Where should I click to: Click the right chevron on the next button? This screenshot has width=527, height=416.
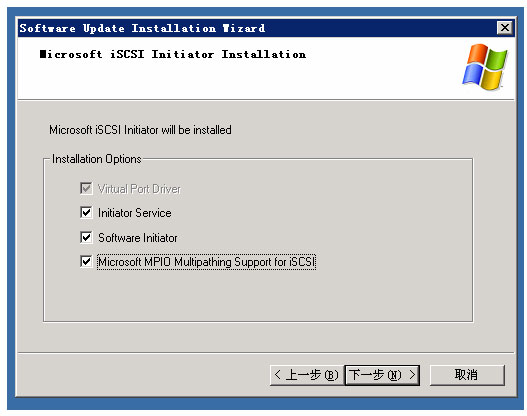click(412, 374)
